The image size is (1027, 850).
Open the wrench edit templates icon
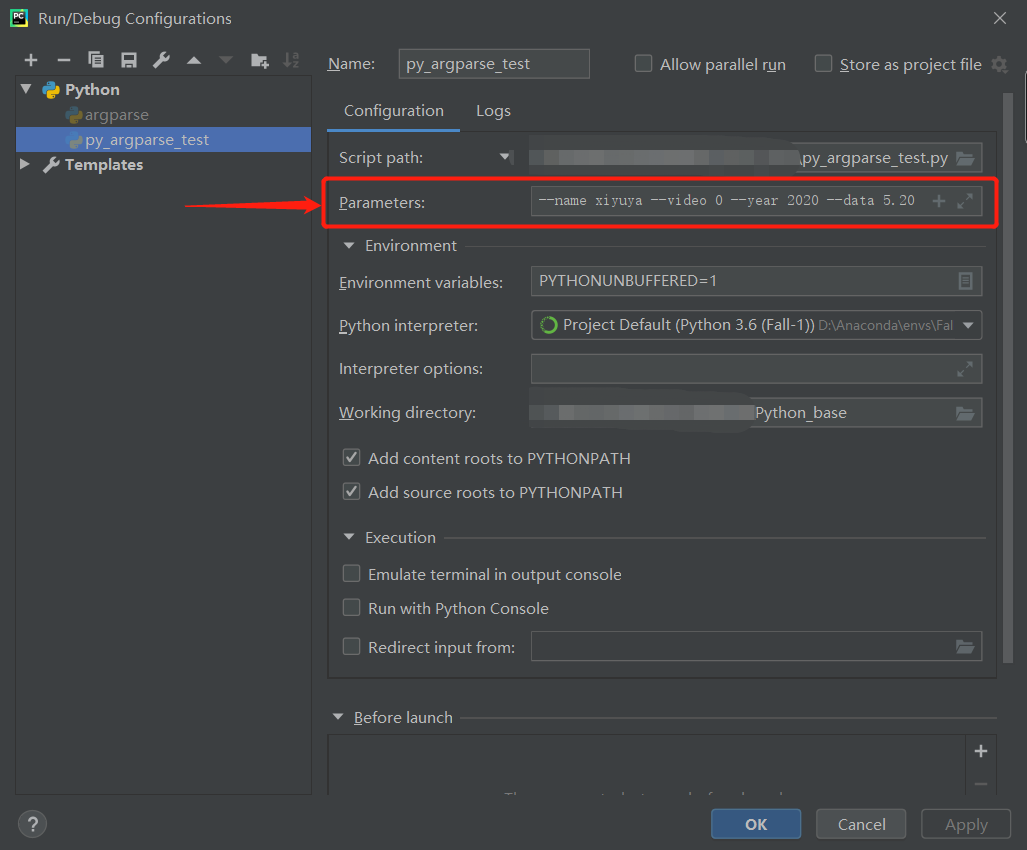(161, 60)
